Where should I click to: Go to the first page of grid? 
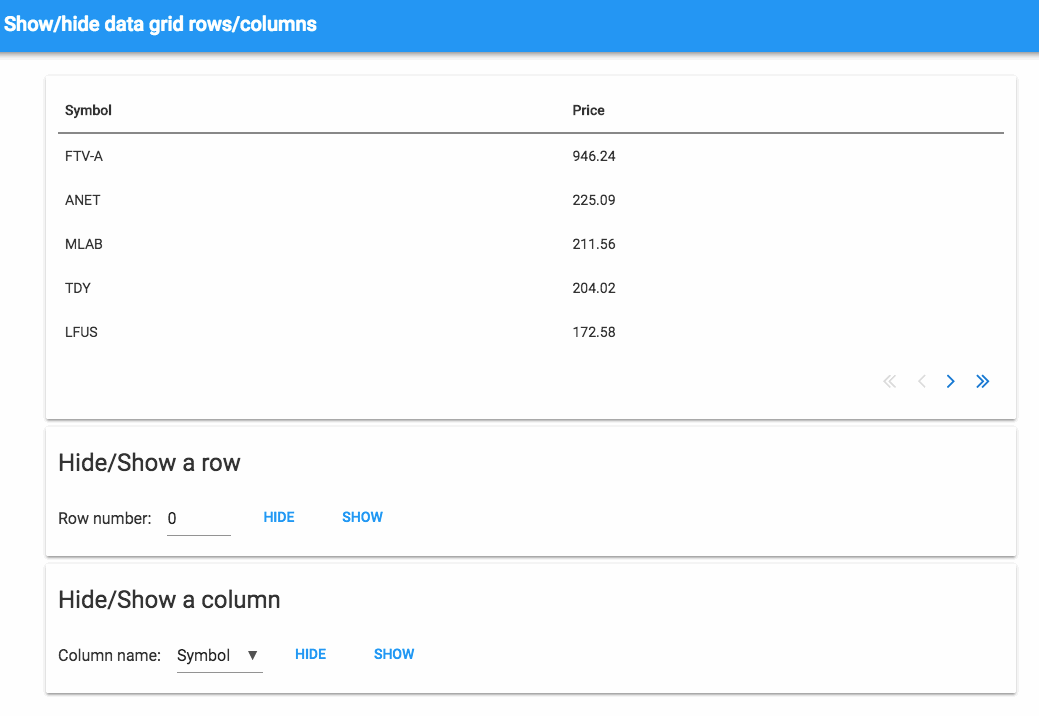click(890, 381)
